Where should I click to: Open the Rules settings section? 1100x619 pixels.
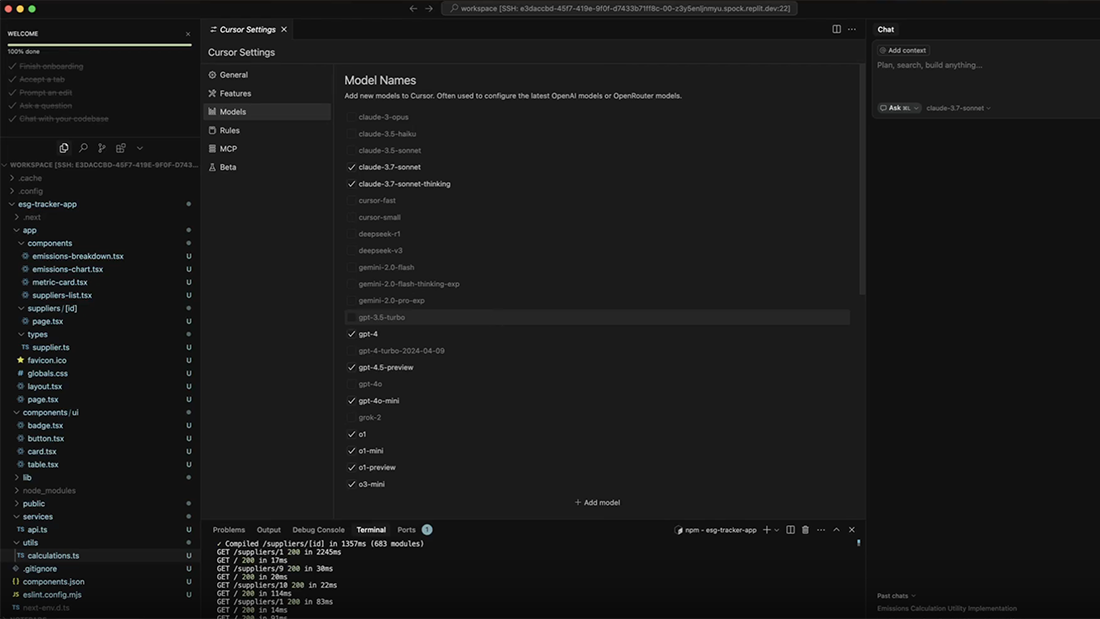(x=267, y=131)
